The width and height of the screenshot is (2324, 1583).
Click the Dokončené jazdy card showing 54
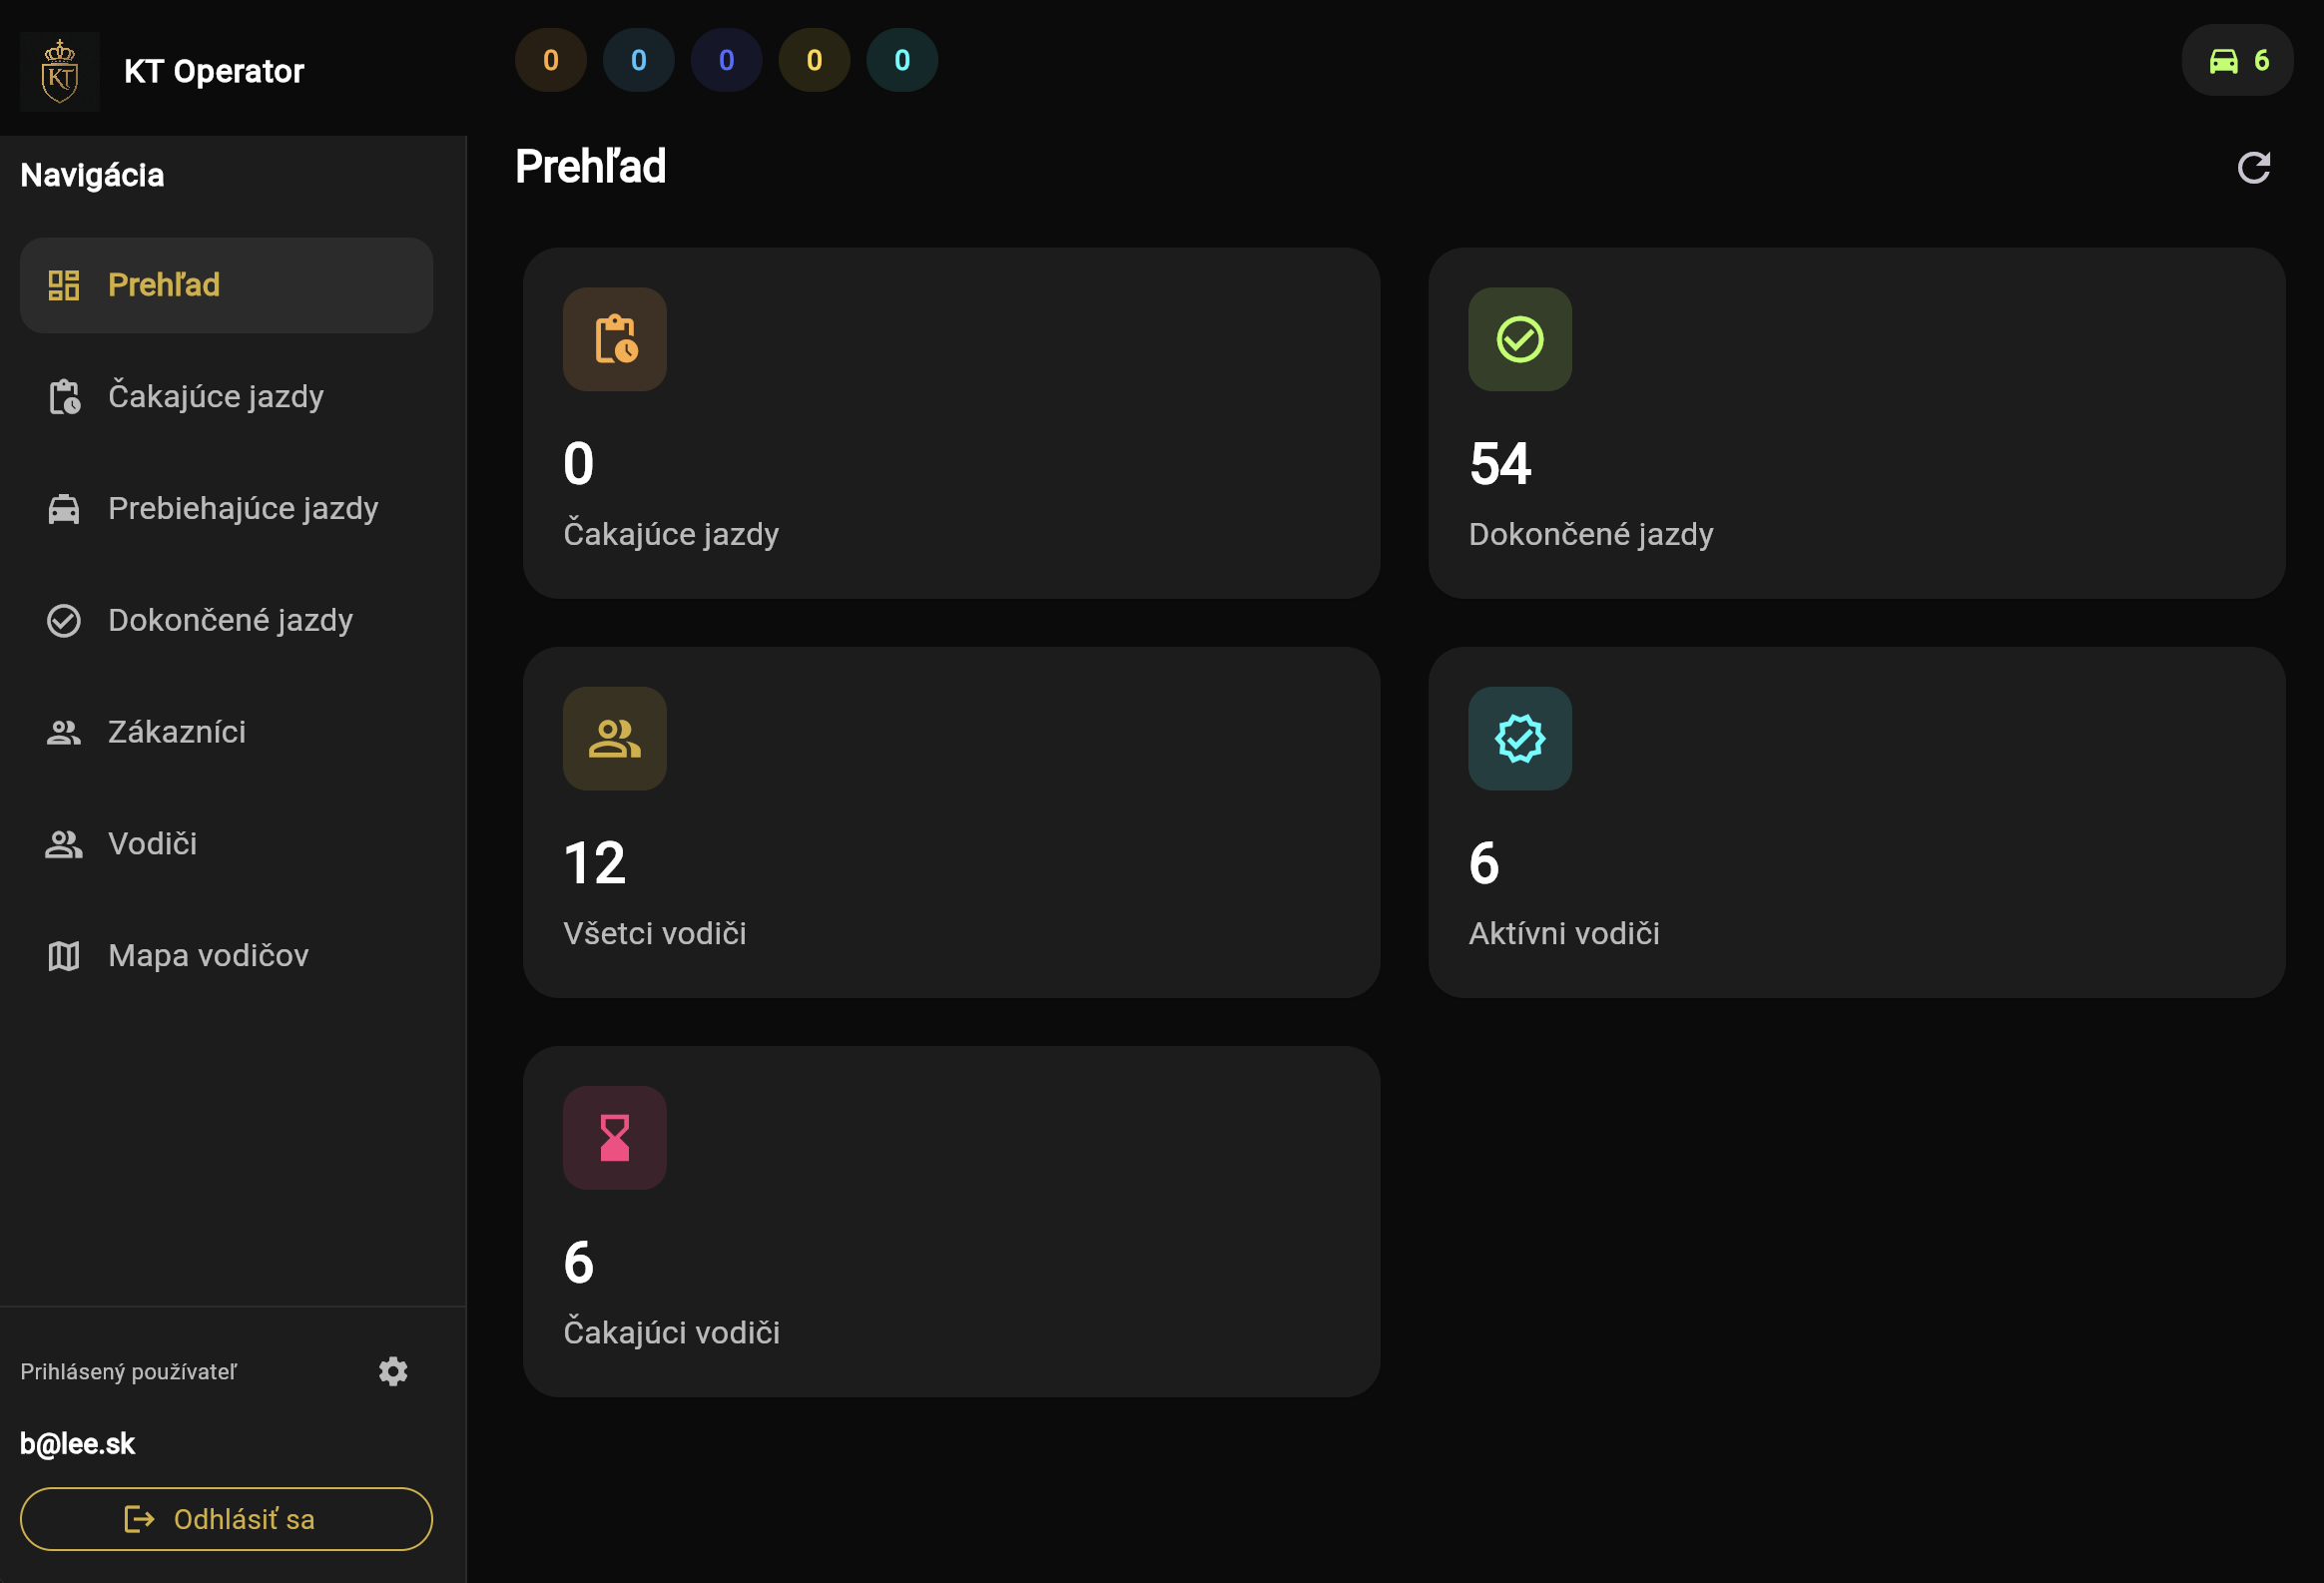click(x=1857, y=423)
